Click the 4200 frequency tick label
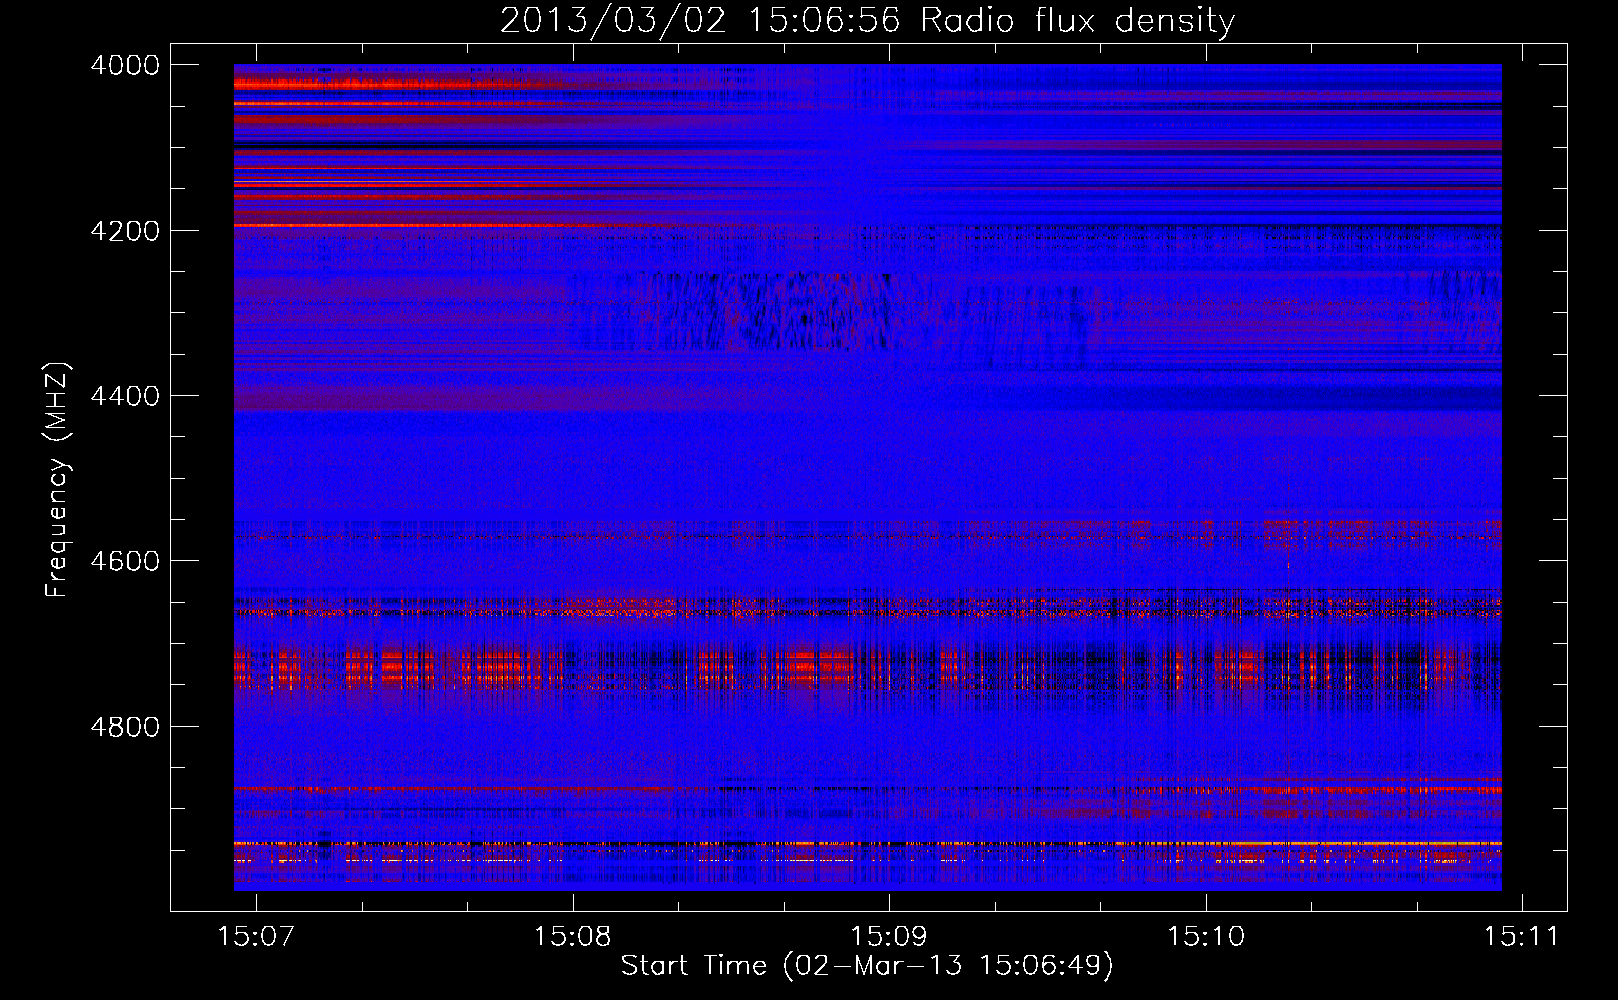Viewport: 1618px width, 1000px height. point(125,231)
